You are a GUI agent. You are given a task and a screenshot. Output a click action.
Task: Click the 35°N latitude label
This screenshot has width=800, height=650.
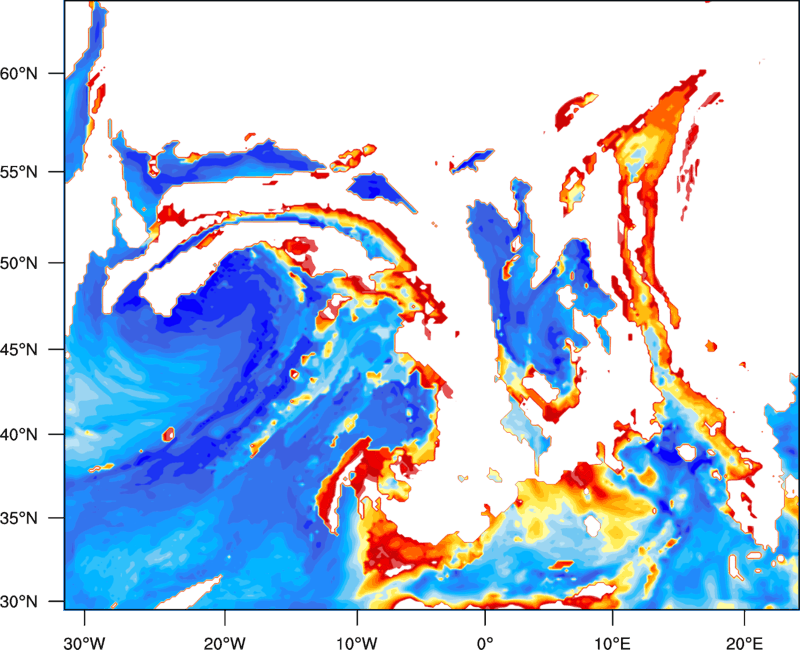19,518
